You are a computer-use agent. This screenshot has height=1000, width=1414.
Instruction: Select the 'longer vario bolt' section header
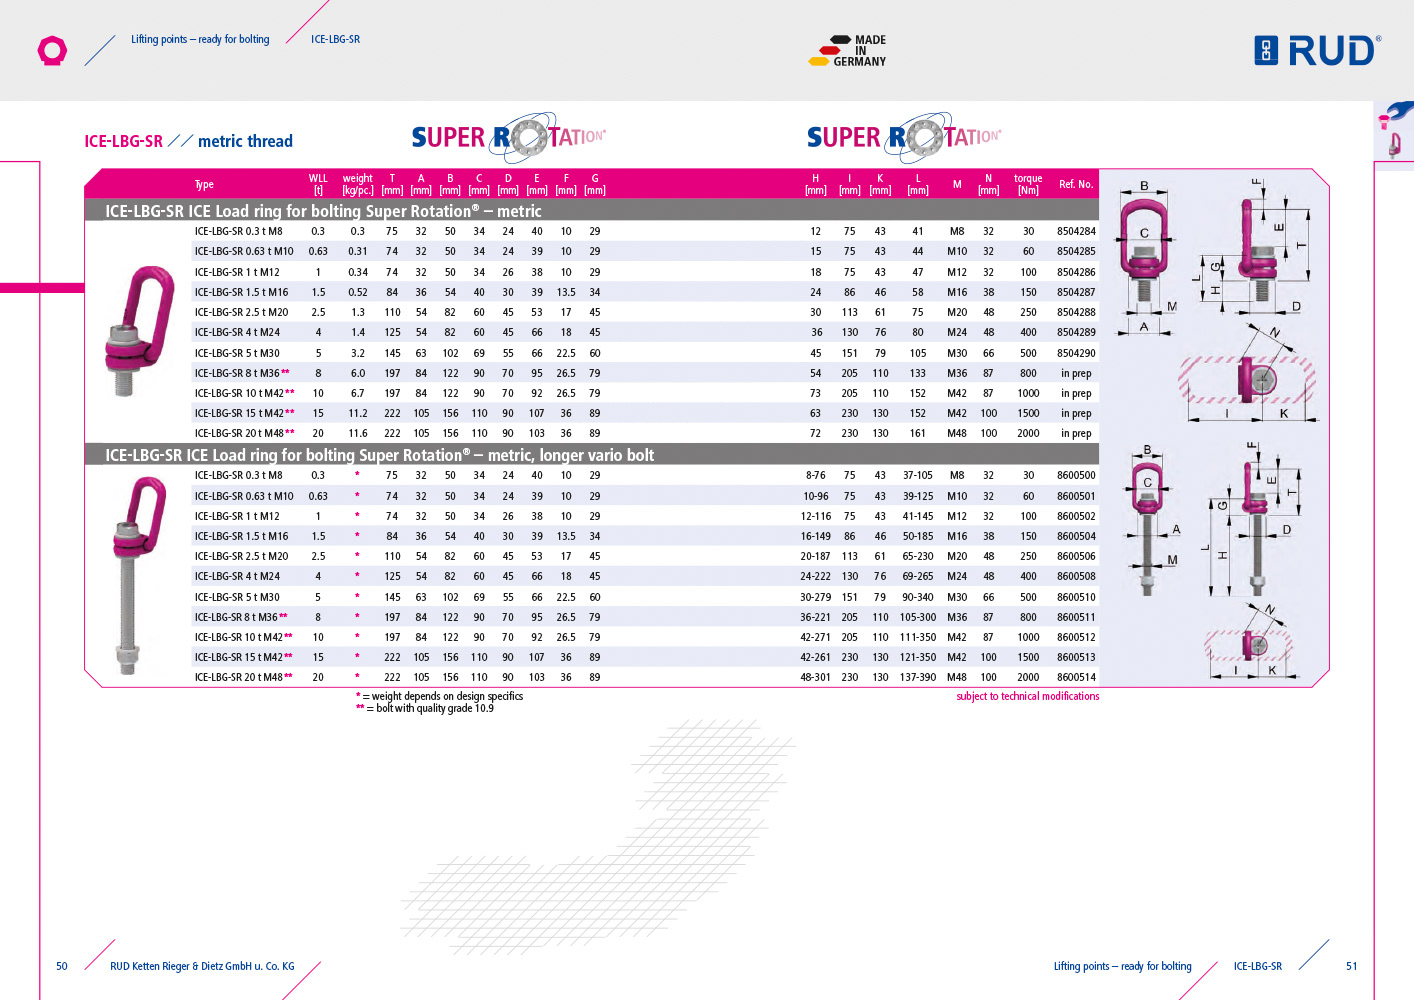[x=379, y=455]
